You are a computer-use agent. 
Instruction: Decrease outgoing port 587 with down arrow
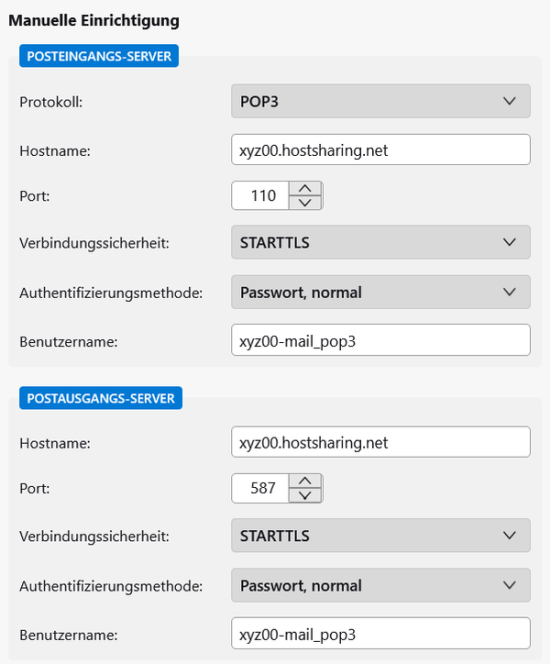pyautogui.click(x=305, y=495)
